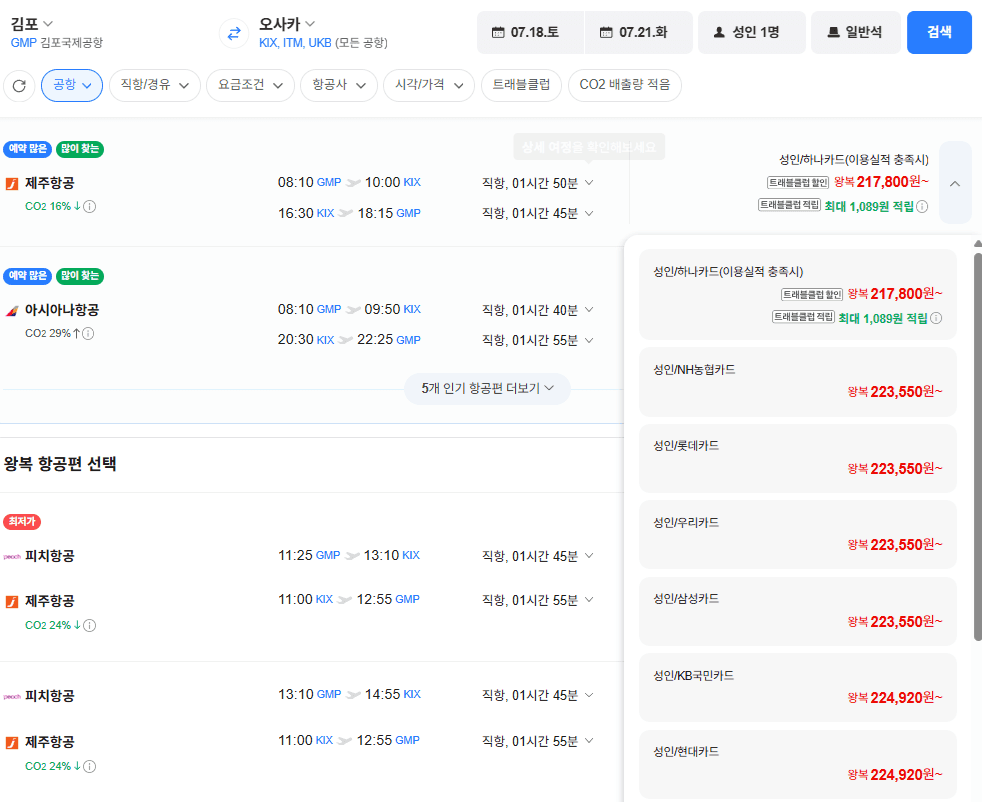
Task: Click 11:00 KIX return under 11:25 itinerary
Action: tap(306, 600)
